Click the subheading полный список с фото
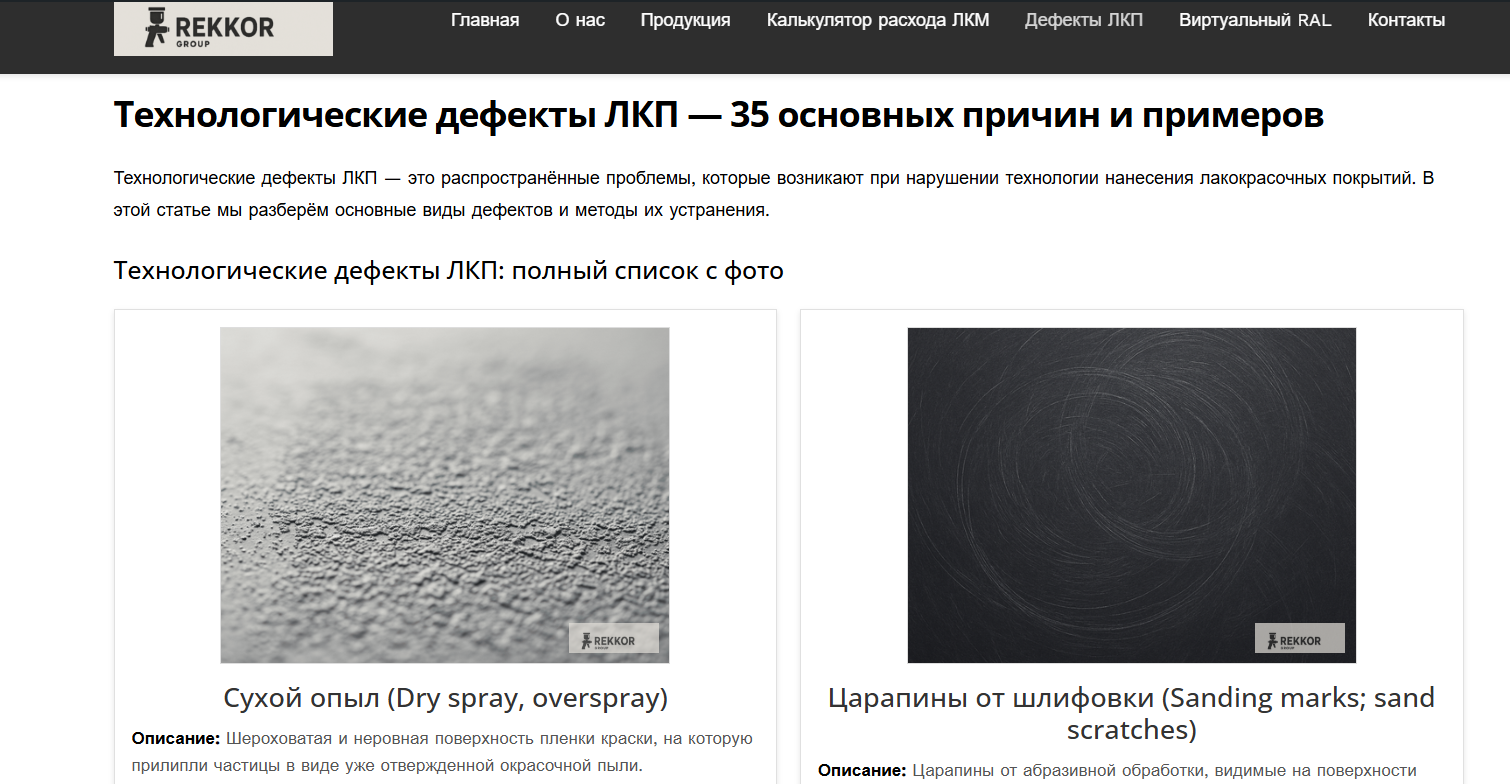This screenshot has width=1510, height=784. (449, 271)
